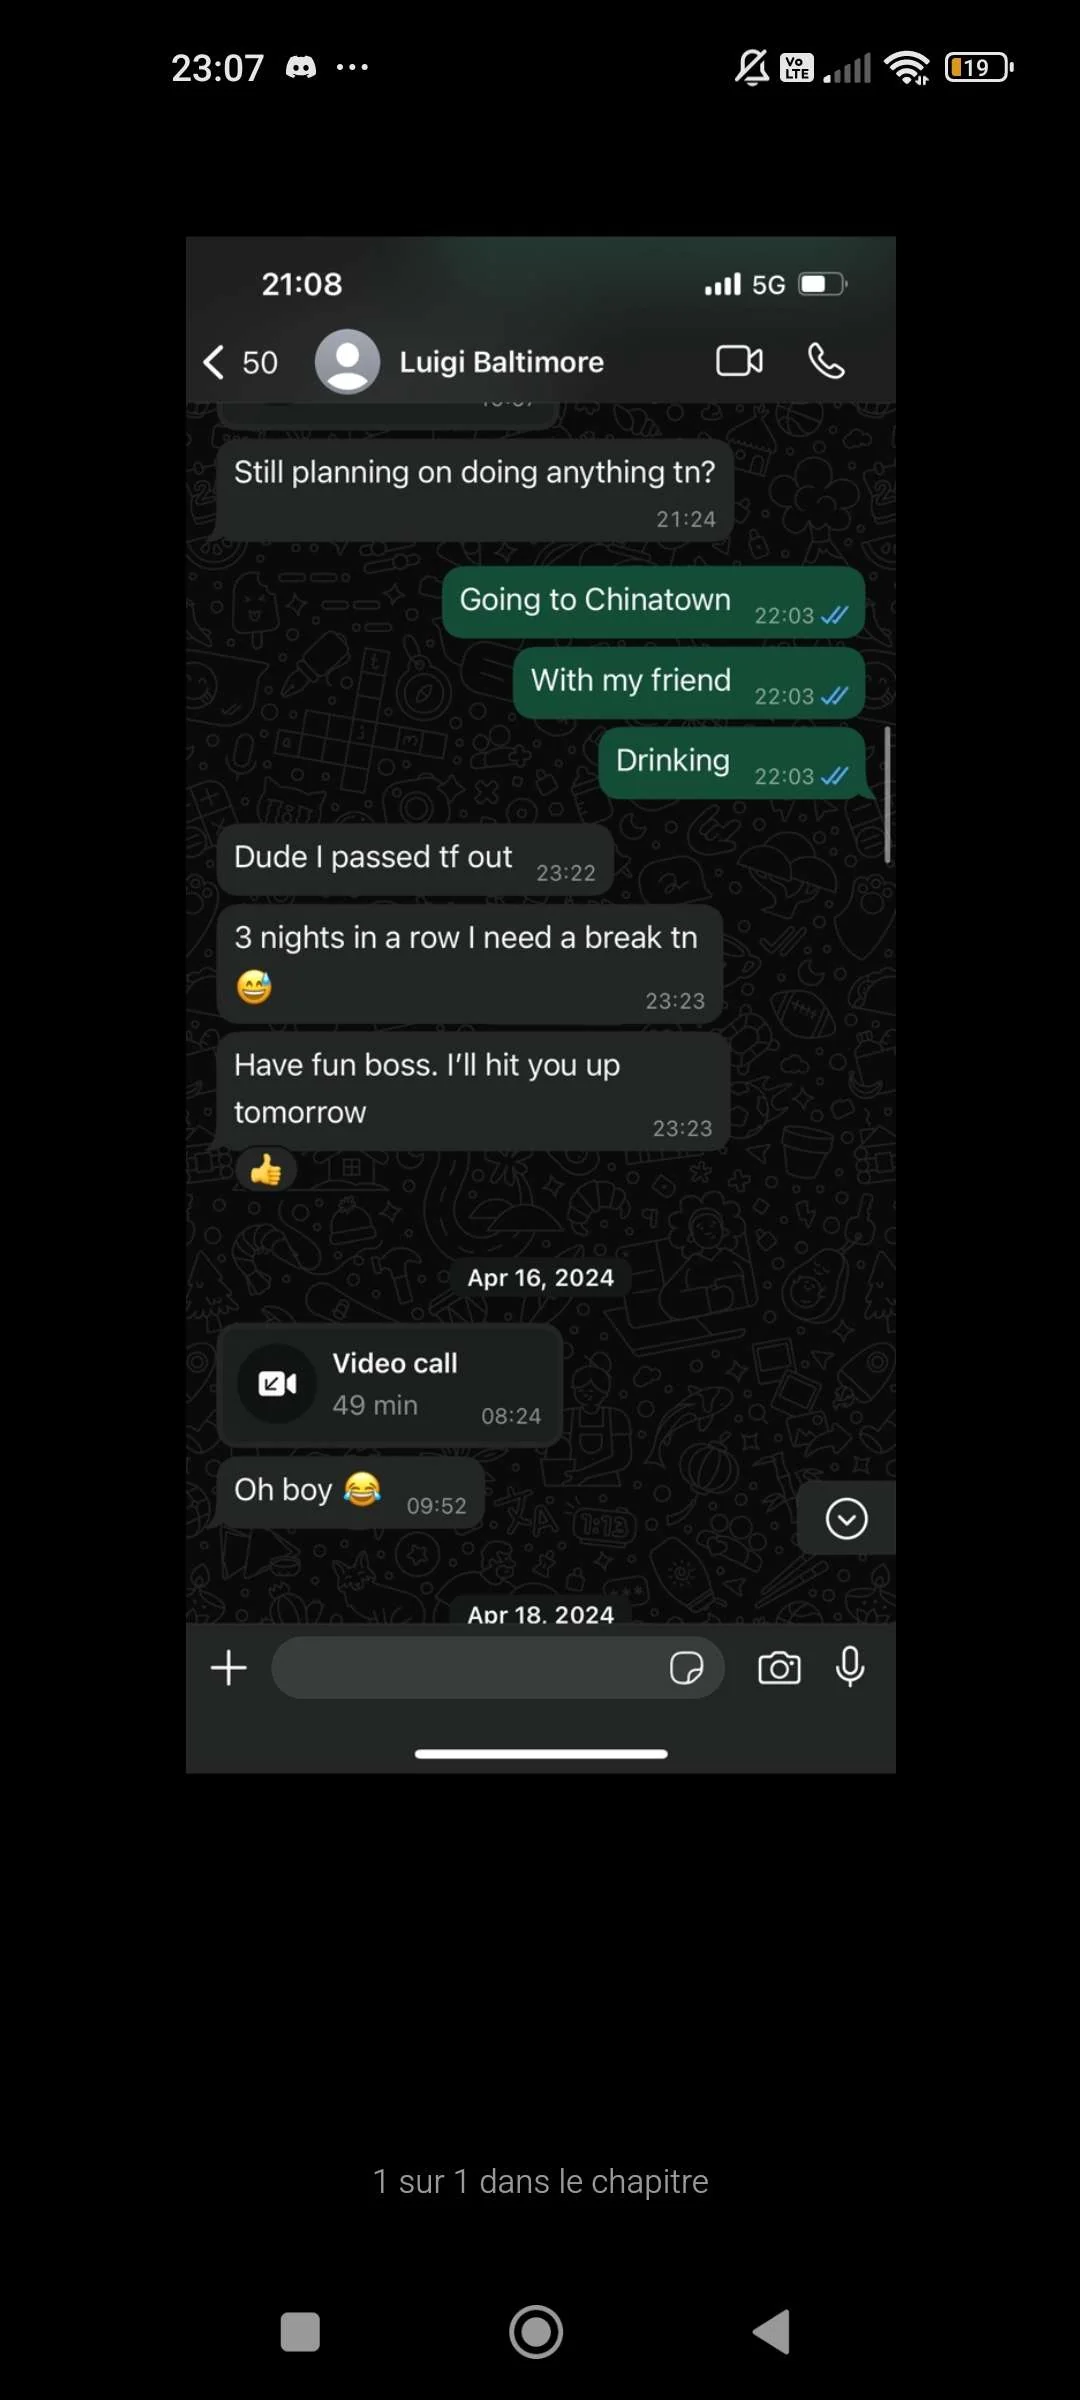Screen dimensions: 1080x2400
Task: Tap the voice call phone icon
Action: pyautogui.click(x=826, y=361)
